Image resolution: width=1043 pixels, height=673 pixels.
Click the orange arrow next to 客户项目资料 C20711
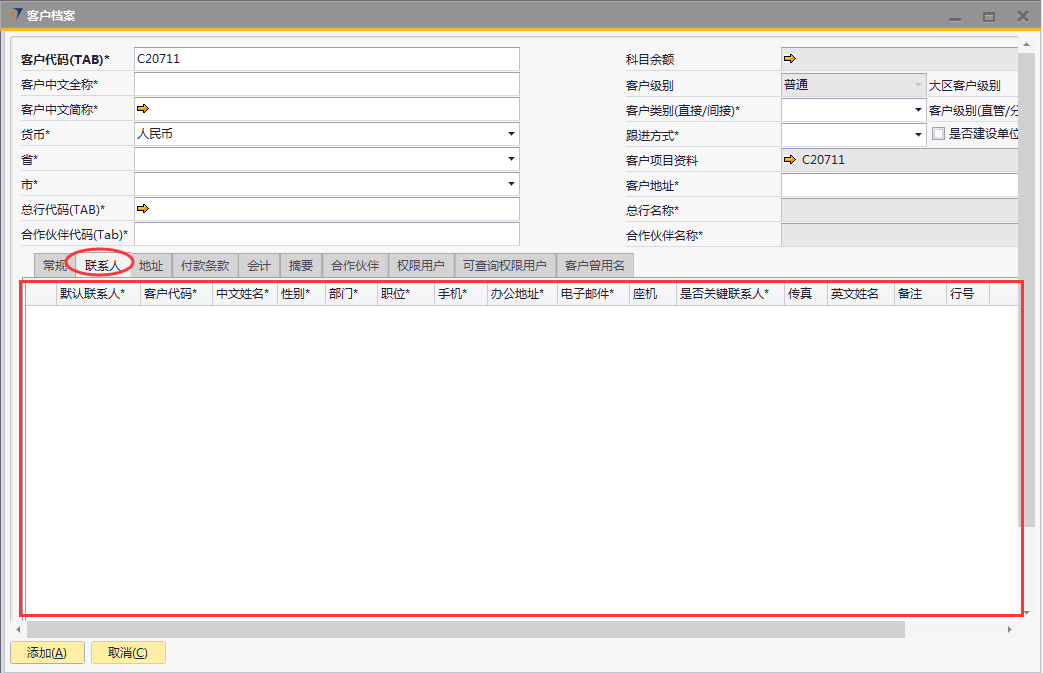[790, 160]
